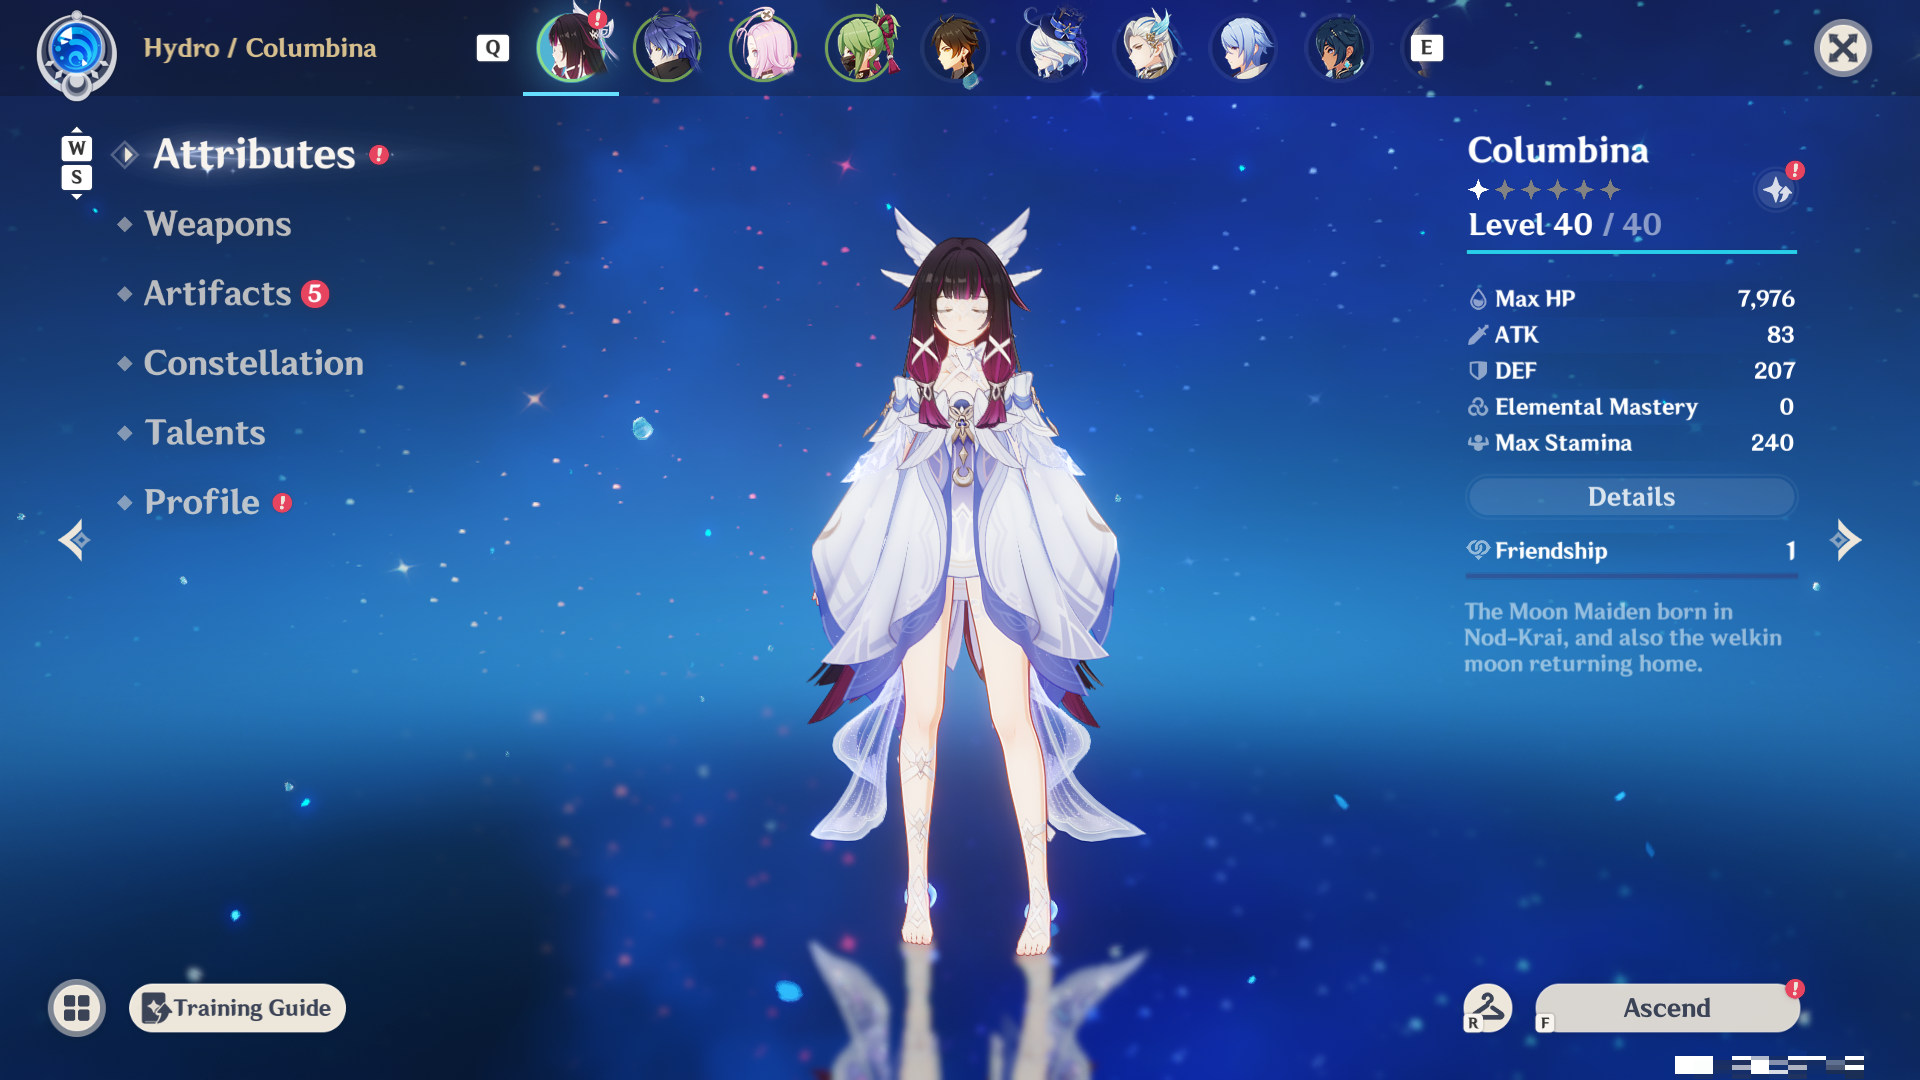Open the Training Guide
The height and width of the screenshot is (1080, 1920).
point(237,1008)
